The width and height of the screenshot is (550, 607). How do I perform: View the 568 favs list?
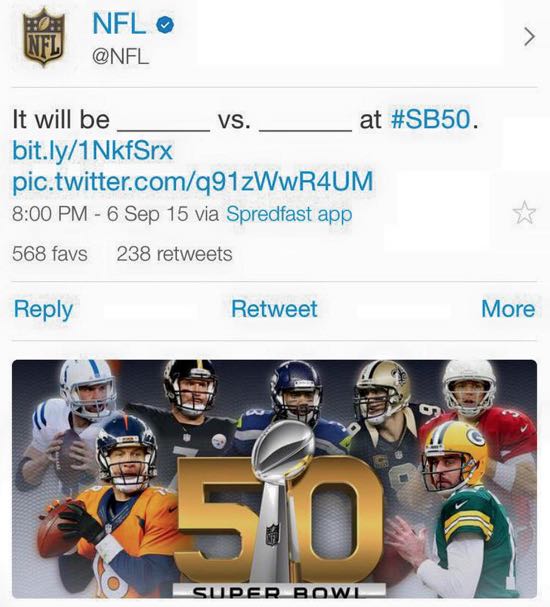(x=50, y=254)
